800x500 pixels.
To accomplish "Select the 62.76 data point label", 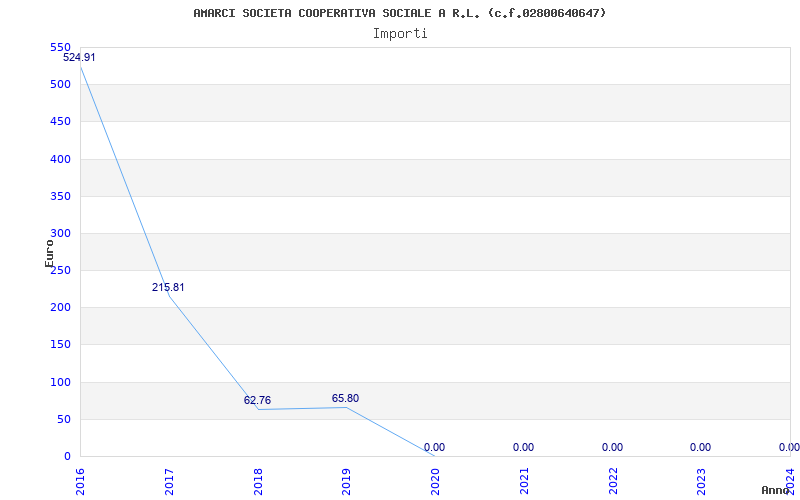I will click(x=258, y=401).
